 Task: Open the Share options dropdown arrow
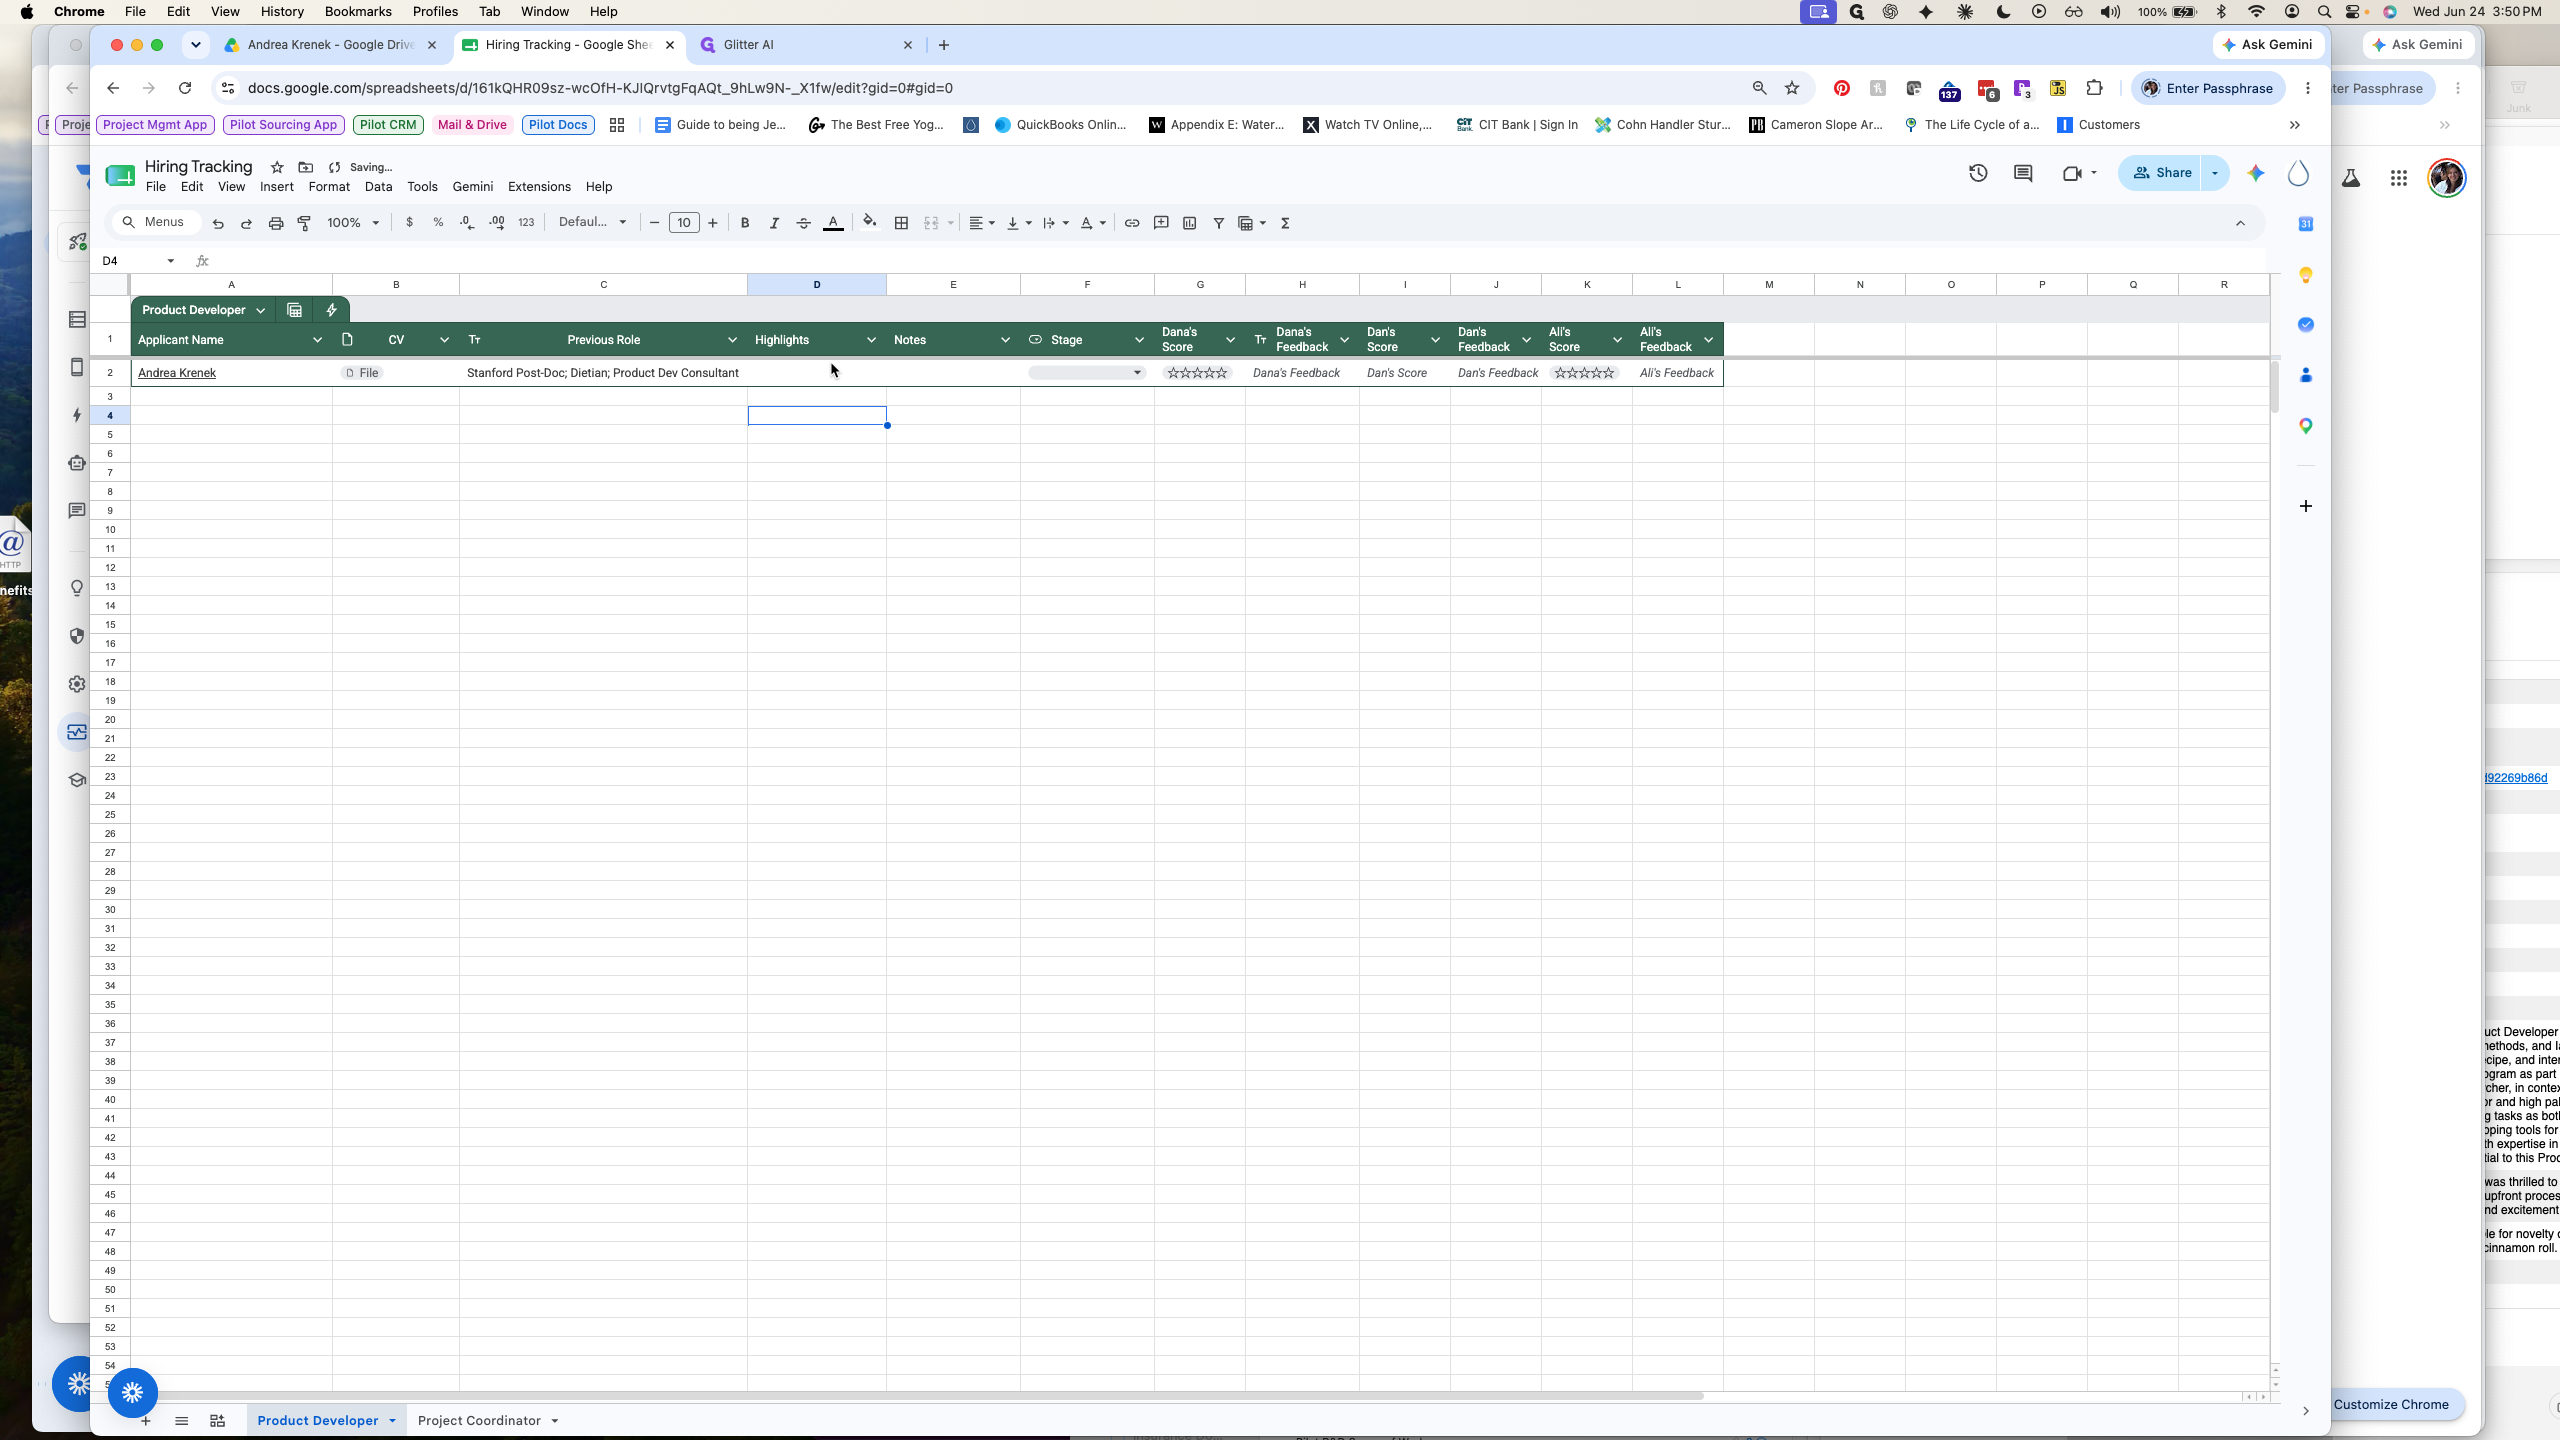click(2215, 173)
